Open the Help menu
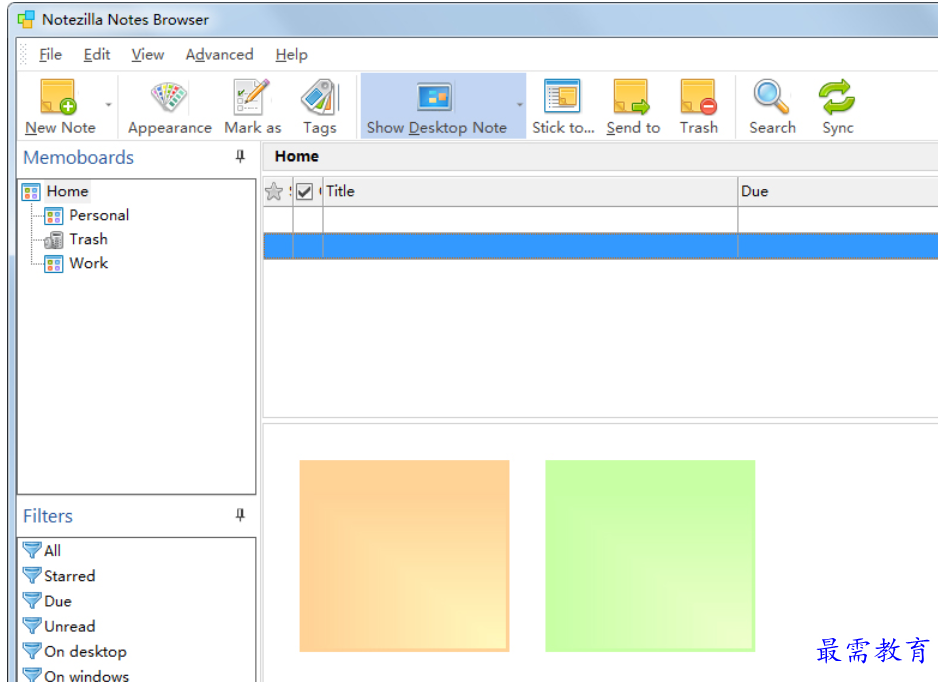Screen dimensions: 938x682 coord(291,54)
